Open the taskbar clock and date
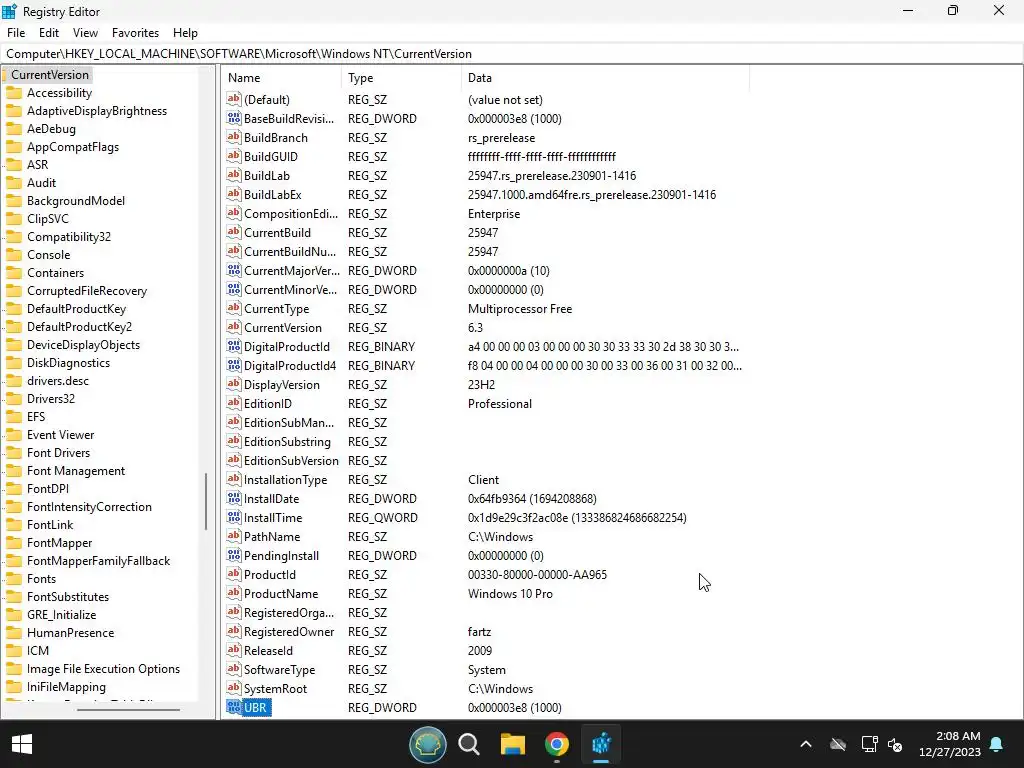Viewport: 1024px width, 768px height. pos(950,744)
